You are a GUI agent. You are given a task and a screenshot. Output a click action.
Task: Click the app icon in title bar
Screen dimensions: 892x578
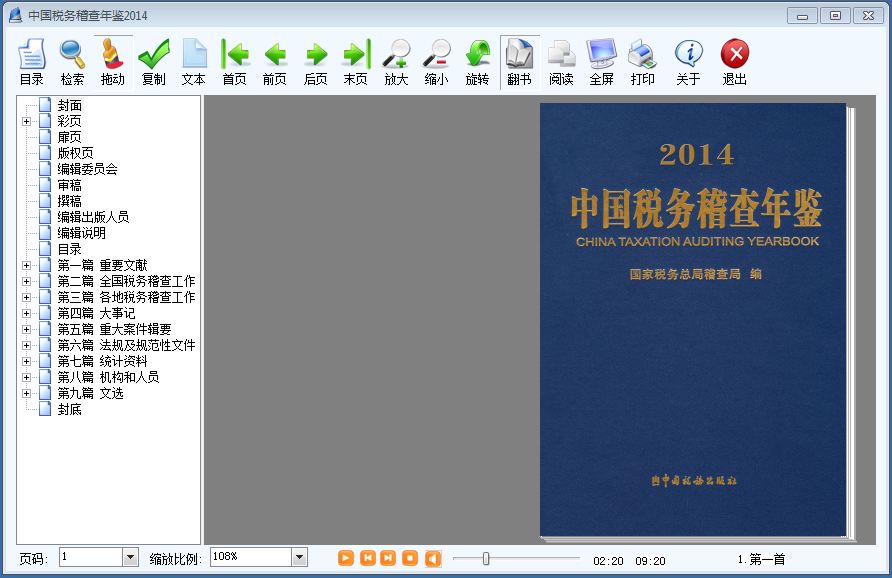(x=15, y=15)
